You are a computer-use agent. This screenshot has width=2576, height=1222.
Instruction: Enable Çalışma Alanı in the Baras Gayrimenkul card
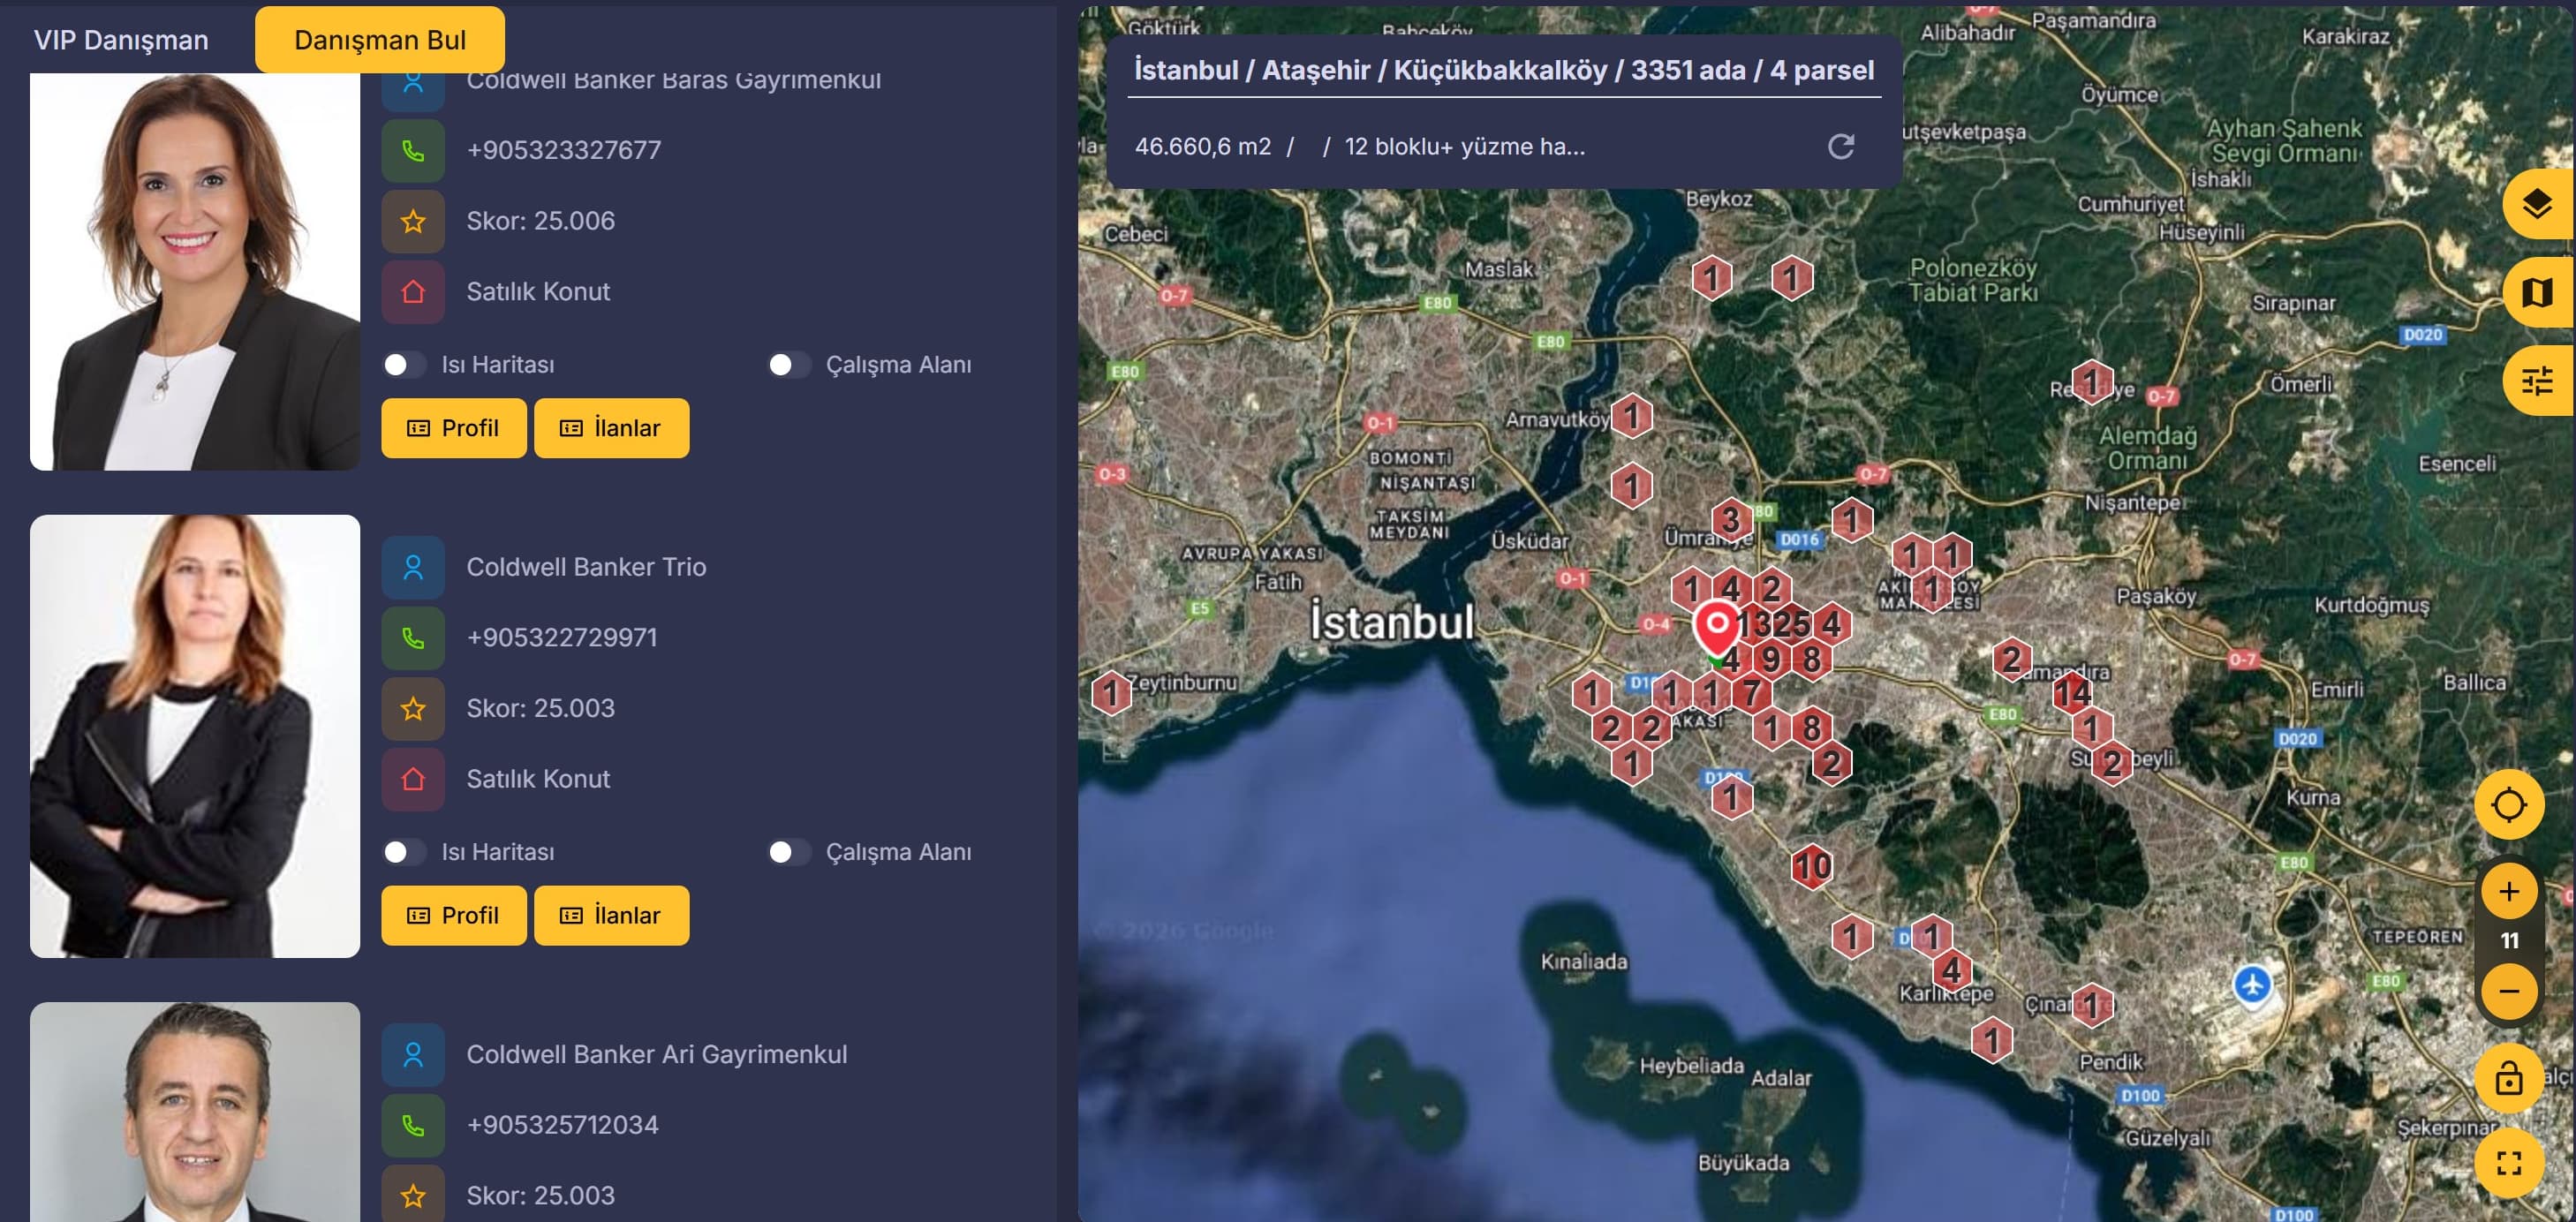click(x=788, y=365)
